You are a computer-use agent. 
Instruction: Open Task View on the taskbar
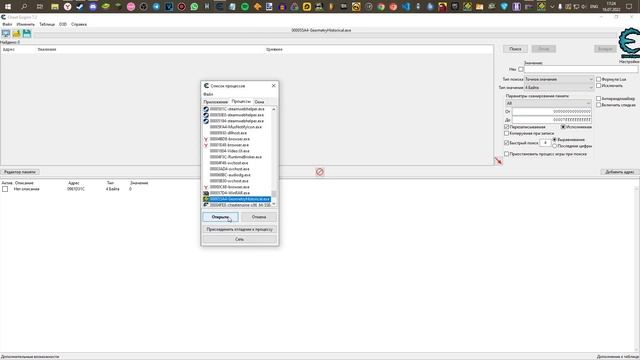click(40, 7)
